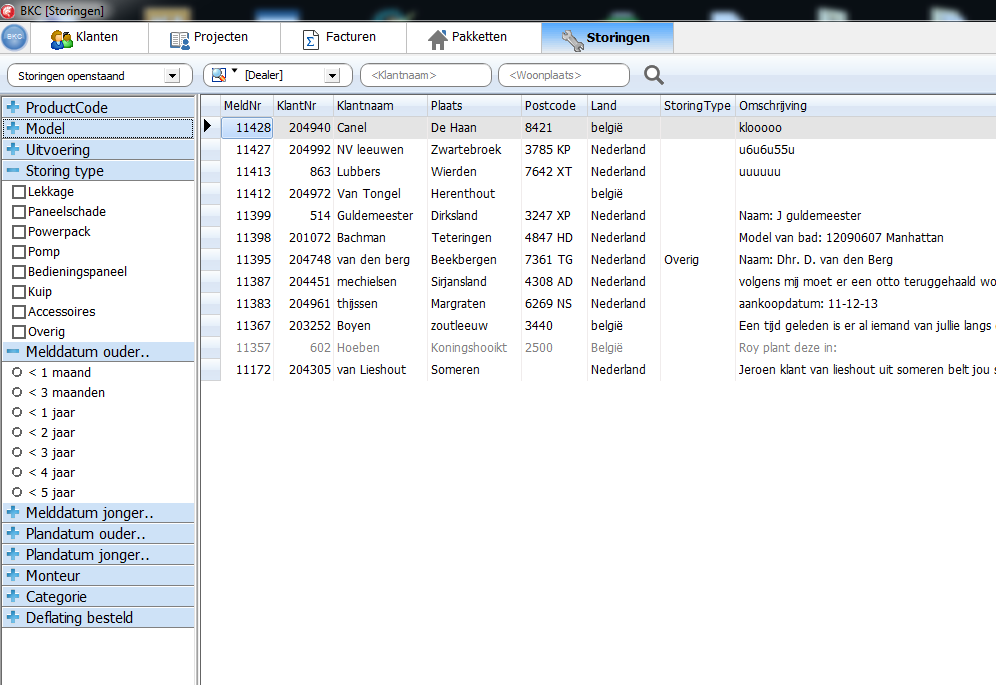The width and height of the screenshot is (996, 685).
Task: Click the BKC round logo button
Action: [x=14, y=38]
